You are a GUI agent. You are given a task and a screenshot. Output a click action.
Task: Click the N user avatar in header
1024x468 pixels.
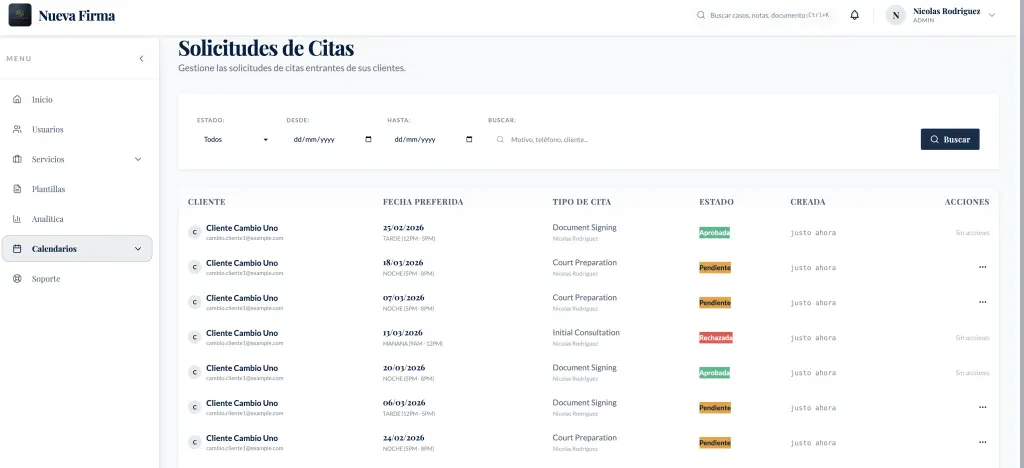click(895, 15)
